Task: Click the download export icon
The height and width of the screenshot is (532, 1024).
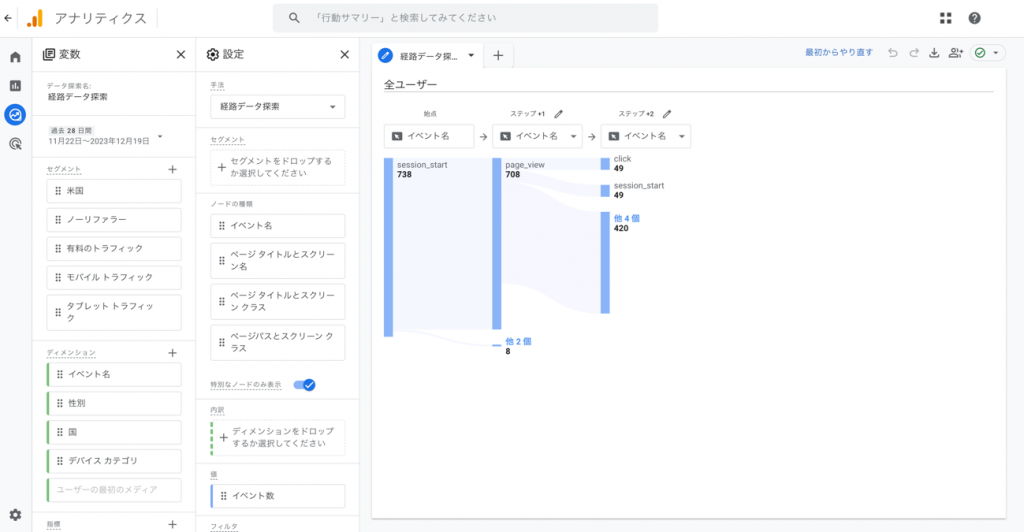Action: coord(935,53)
